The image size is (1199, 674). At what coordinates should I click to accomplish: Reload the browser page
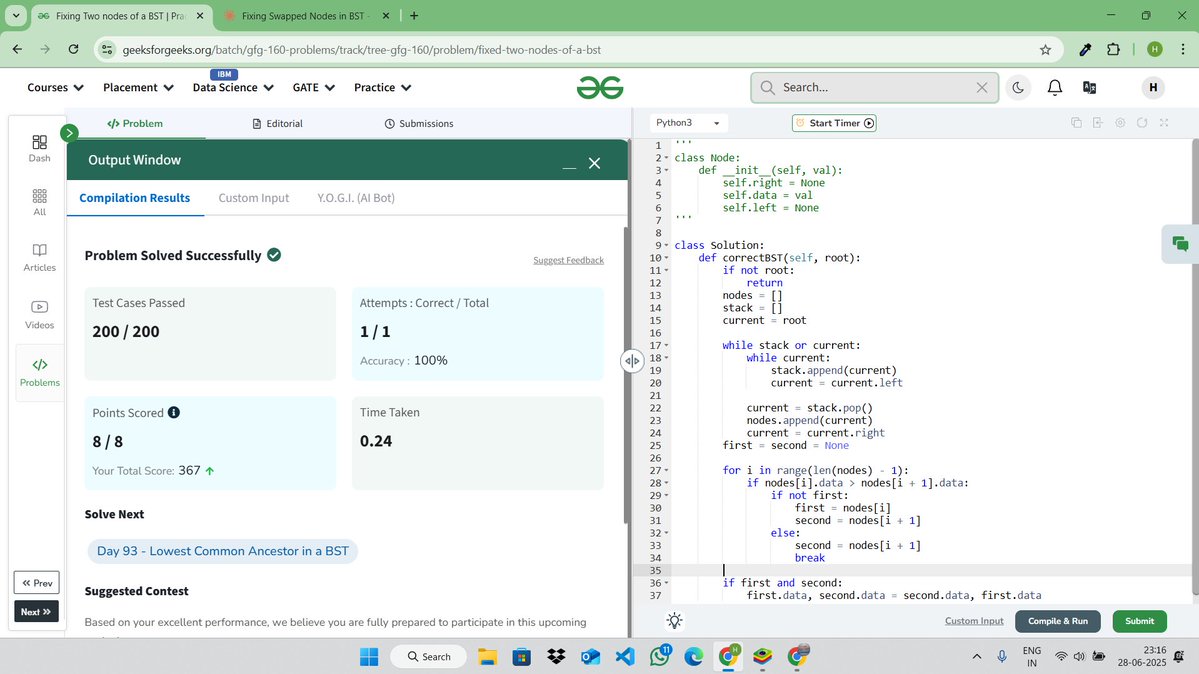(73, 49)
